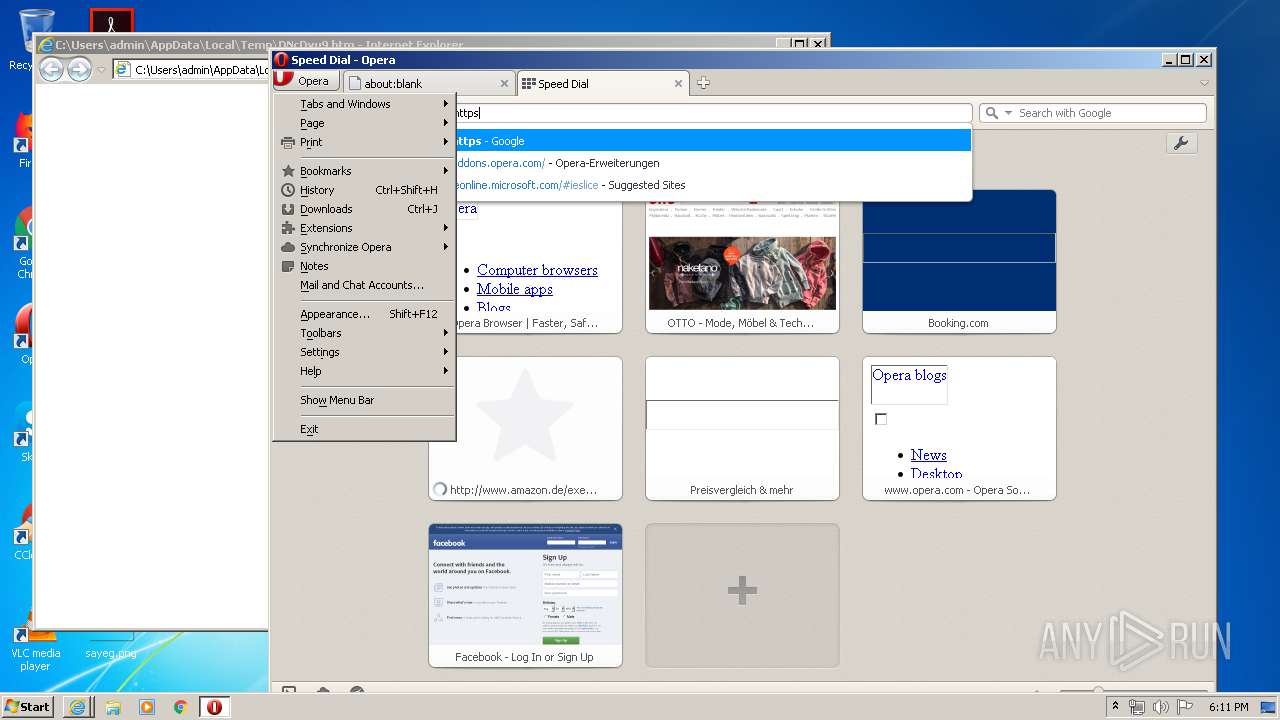Click the search magnifier engine selector
Image resolution: width=1280 pixels, height=720 pixels.
[x=998, y=113]
